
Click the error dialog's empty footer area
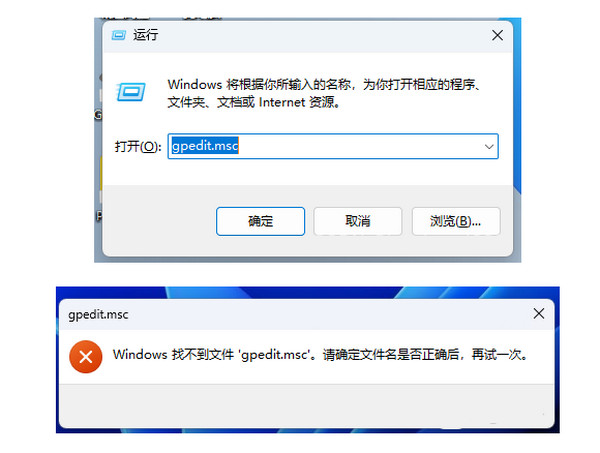click(x=307, y=406)
